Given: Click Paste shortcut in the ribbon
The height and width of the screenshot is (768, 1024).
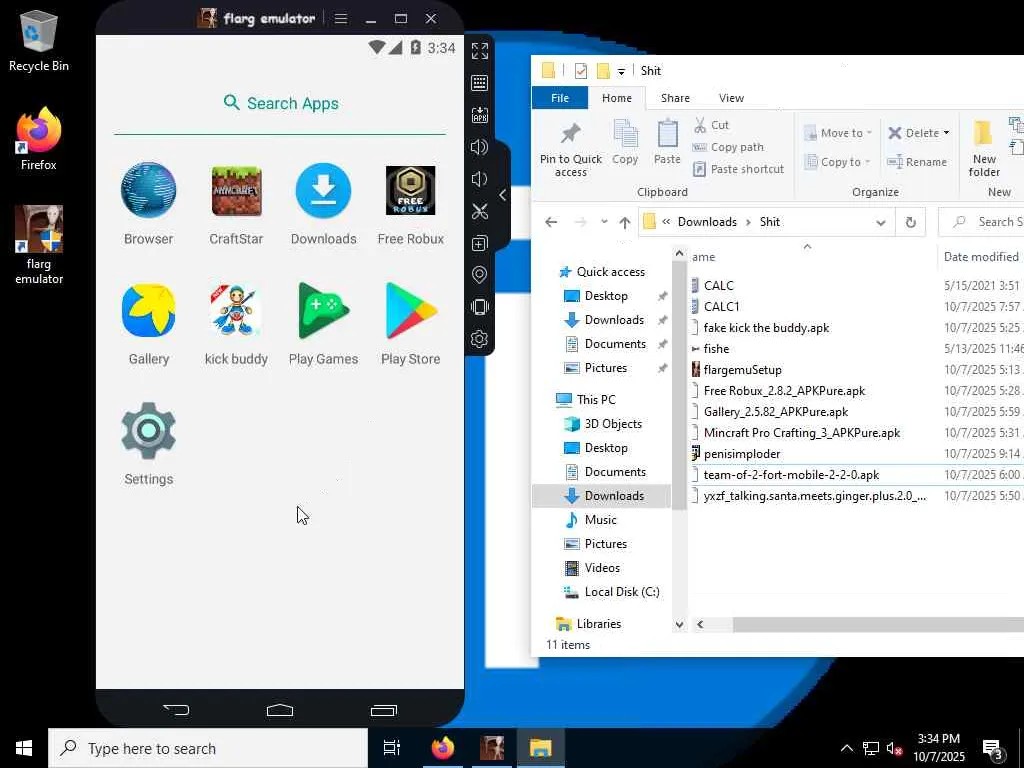Looking at the screenshot, I should tap(738, 169).
